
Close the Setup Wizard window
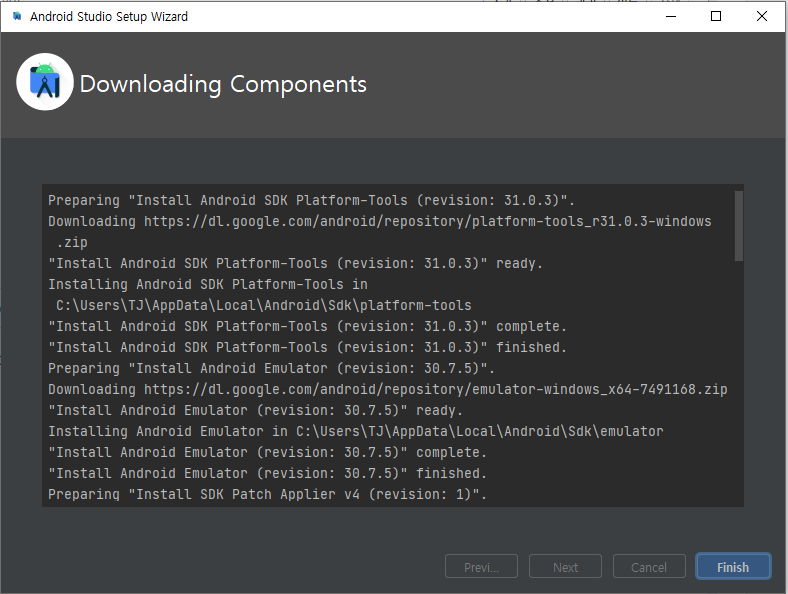(761, 16)
